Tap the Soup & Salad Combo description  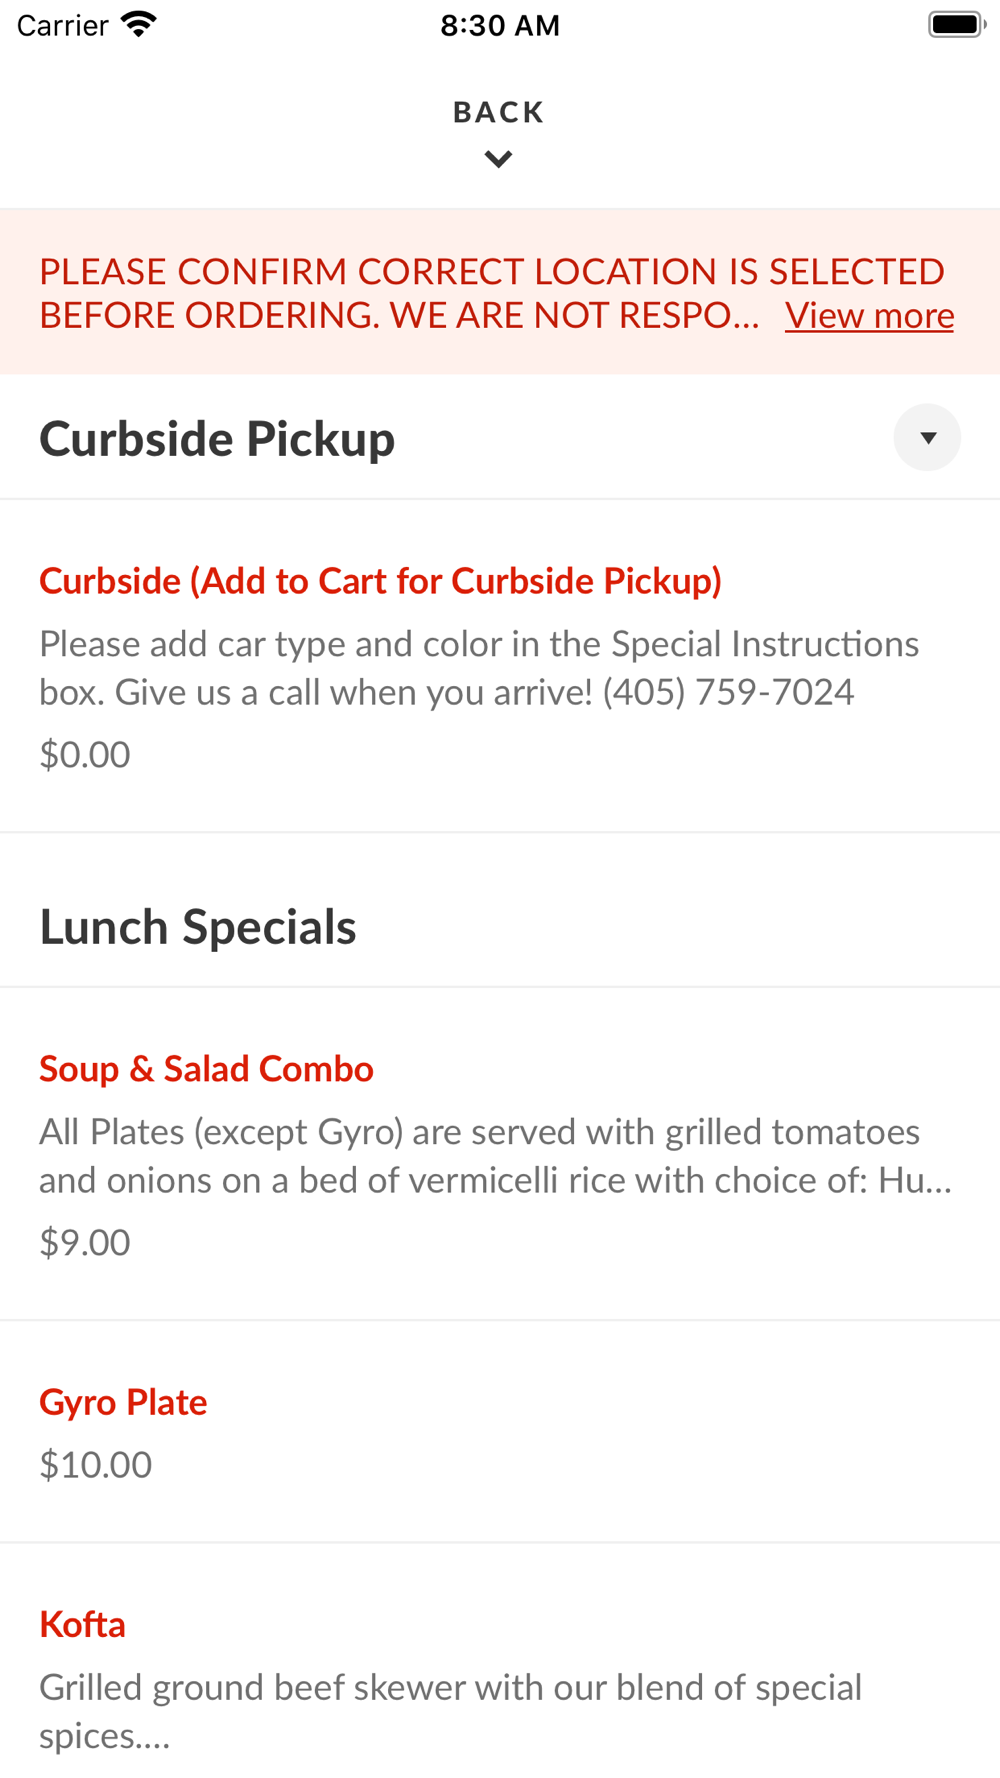click(x=495, y=1156)
